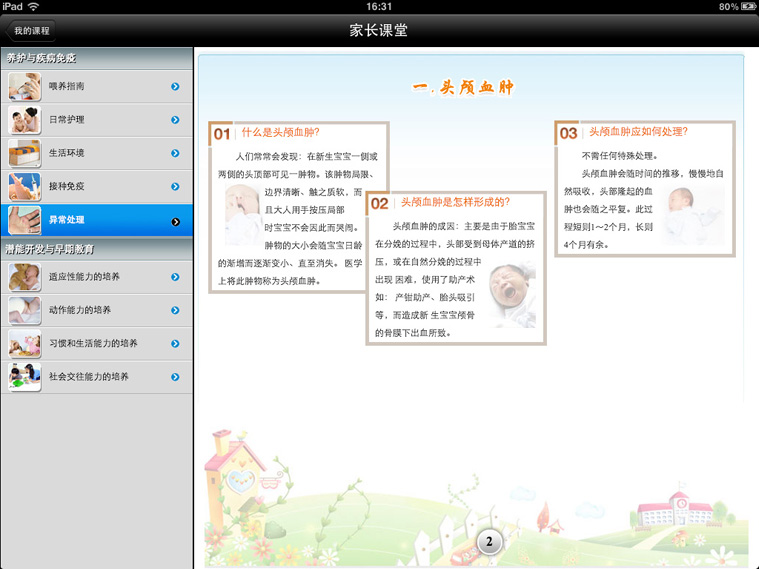Expand 日常护理 with its arrow

click(x=175, y=120)
